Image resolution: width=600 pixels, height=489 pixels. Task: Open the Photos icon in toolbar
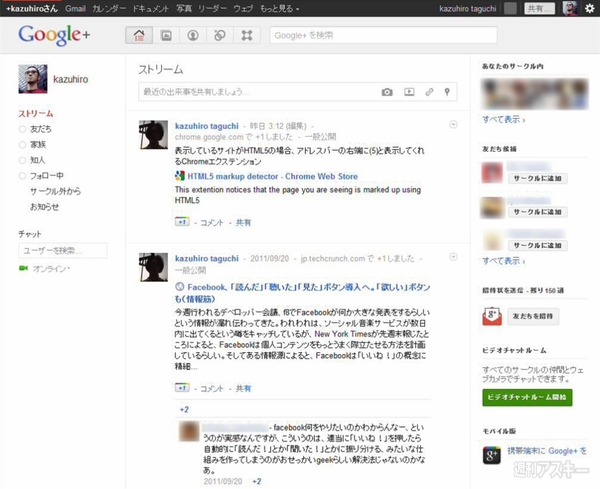(166, 36)
